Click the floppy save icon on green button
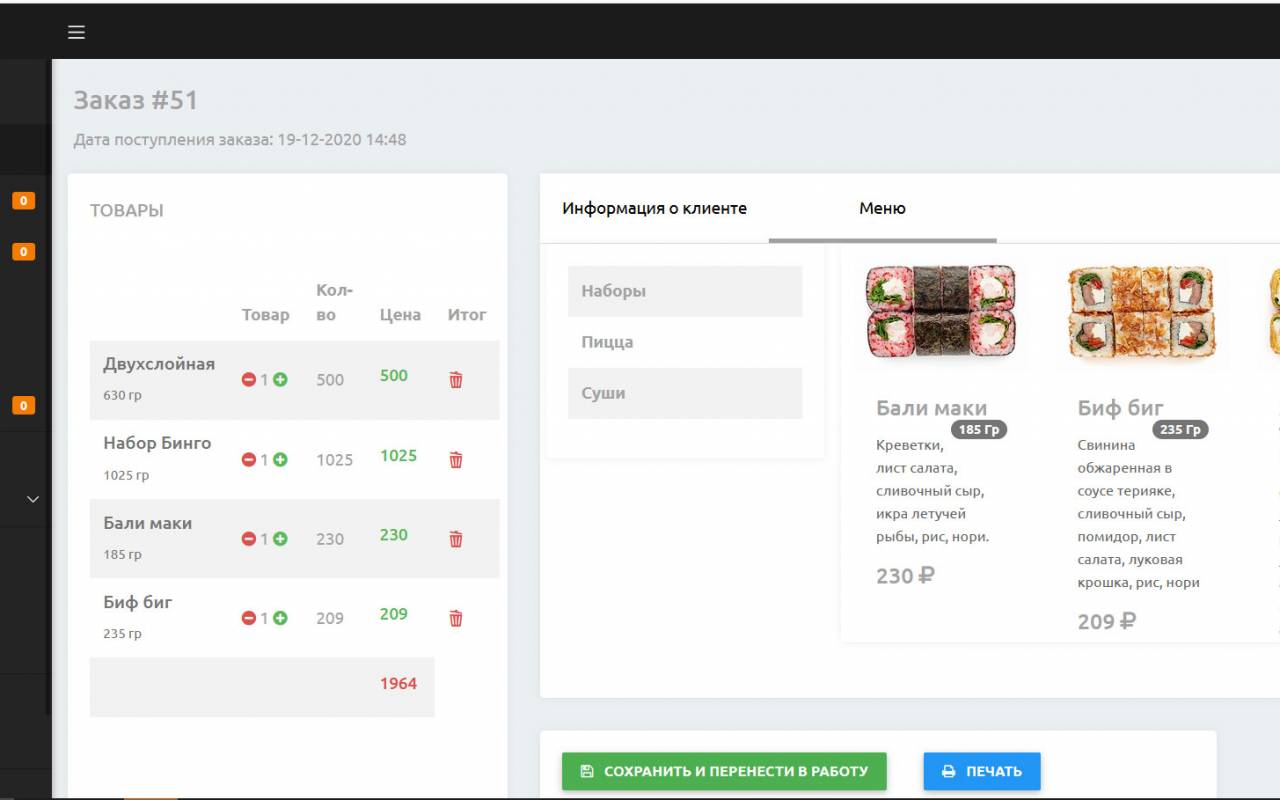This screenshot has width=1280, height=800. click(585, 771)
